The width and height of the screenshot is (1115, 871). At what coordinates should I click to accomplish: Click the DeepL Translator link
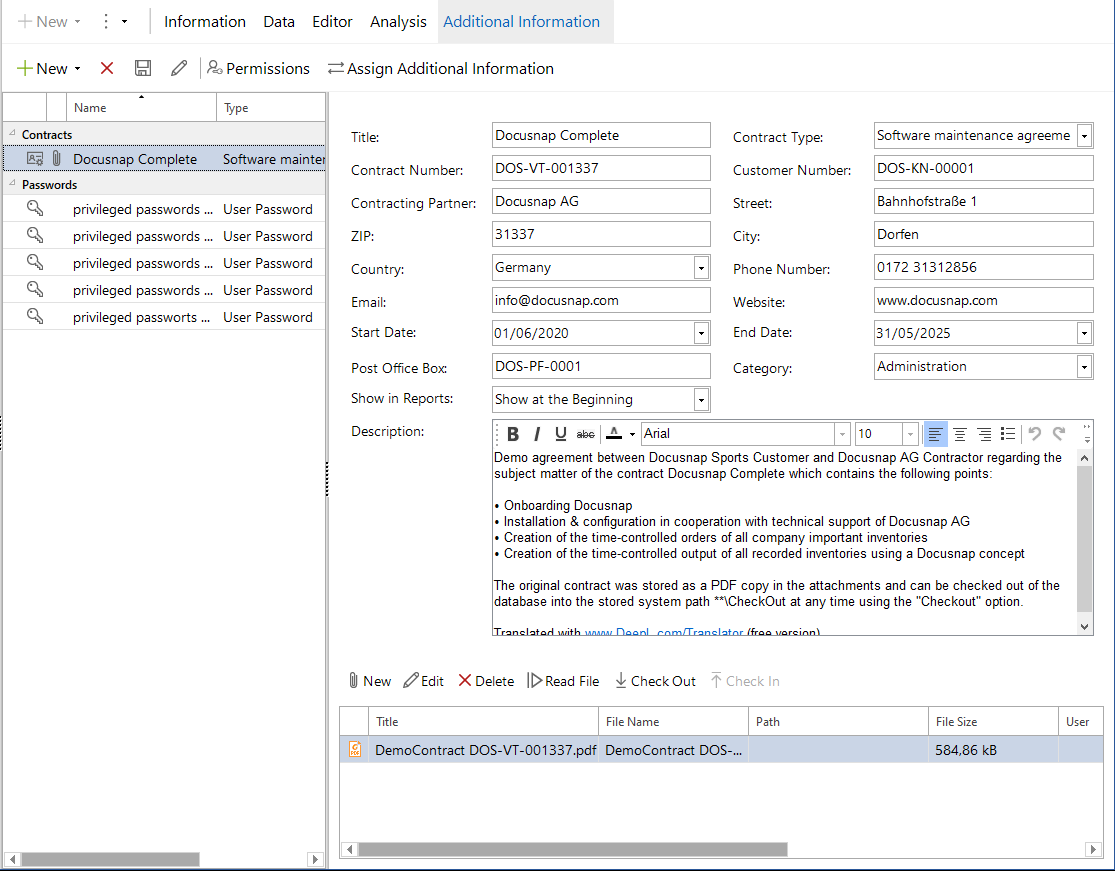(663, 631)
